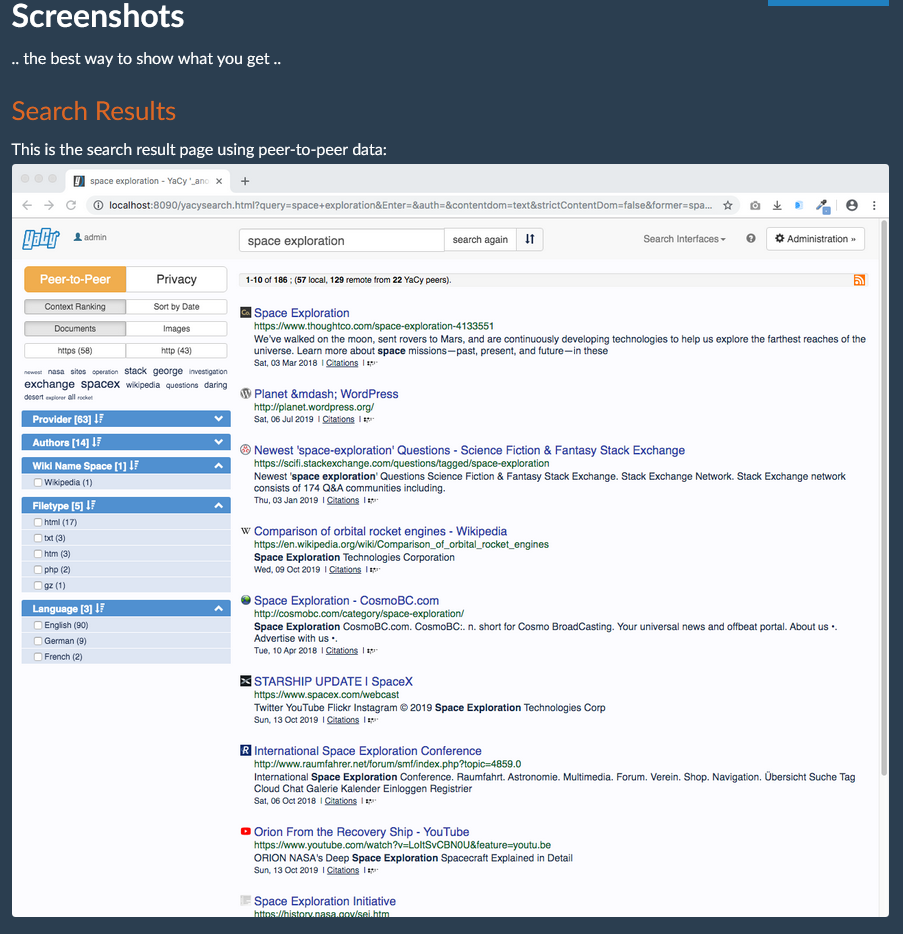Click the admin user icon
Viewport: 903px width, 934px height.
coord(77,237)
